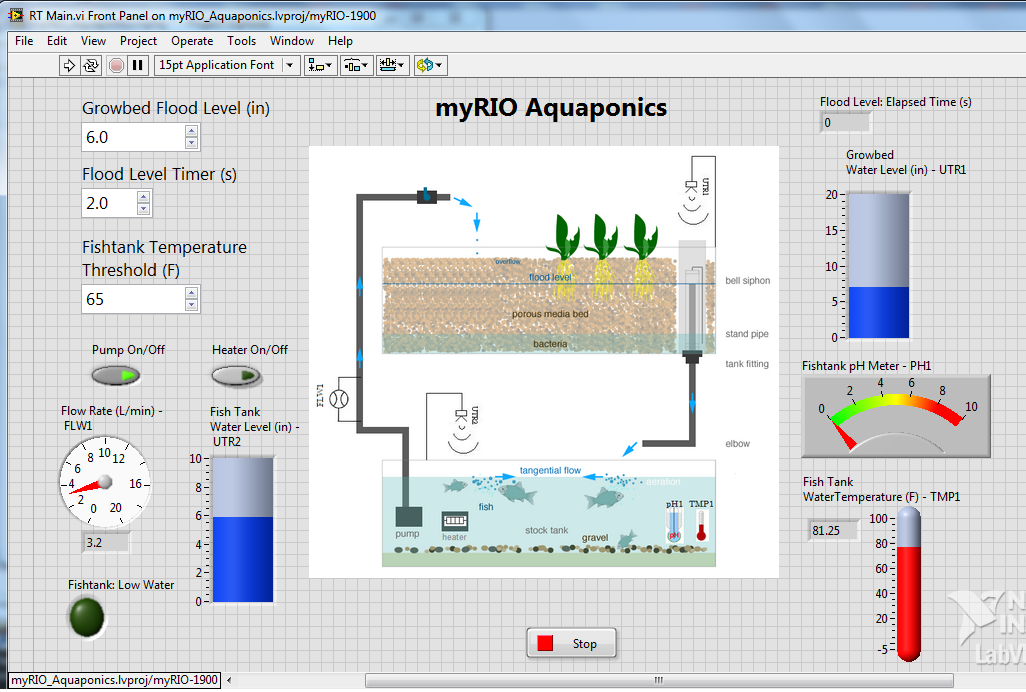
Task: Click the Run Continuously button
Action: pos(91,65)
